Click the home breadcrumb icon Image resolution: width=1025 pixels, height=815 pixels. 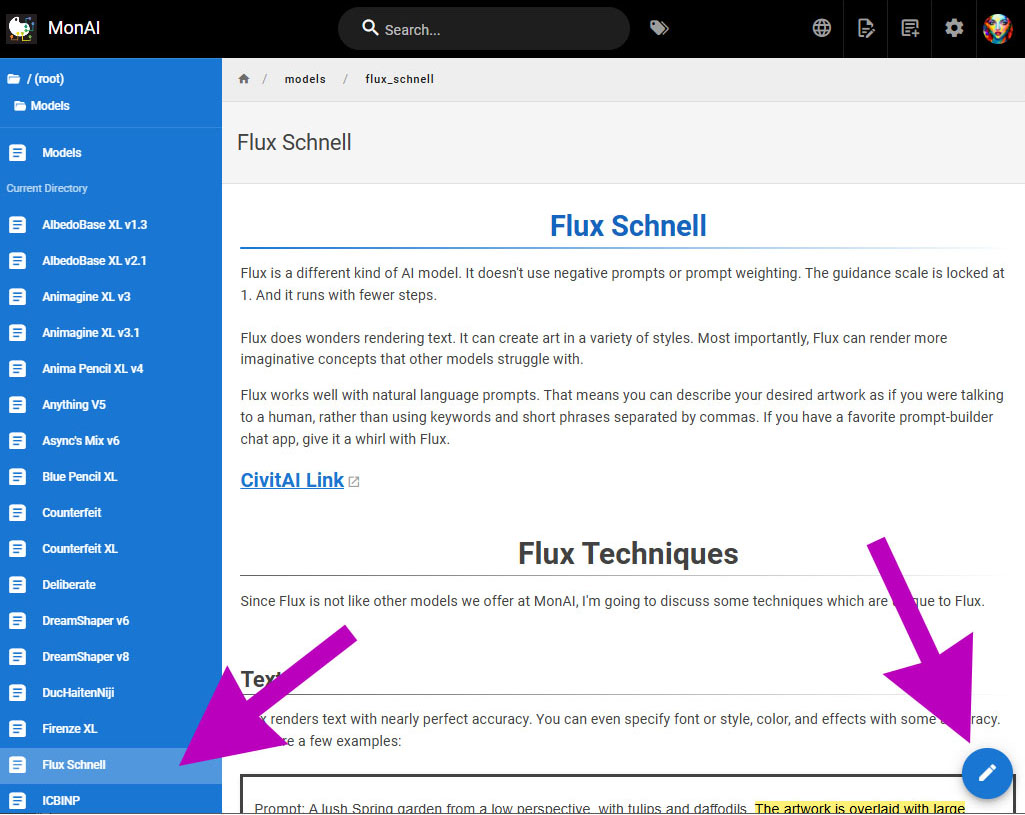[x=243, y=79]
